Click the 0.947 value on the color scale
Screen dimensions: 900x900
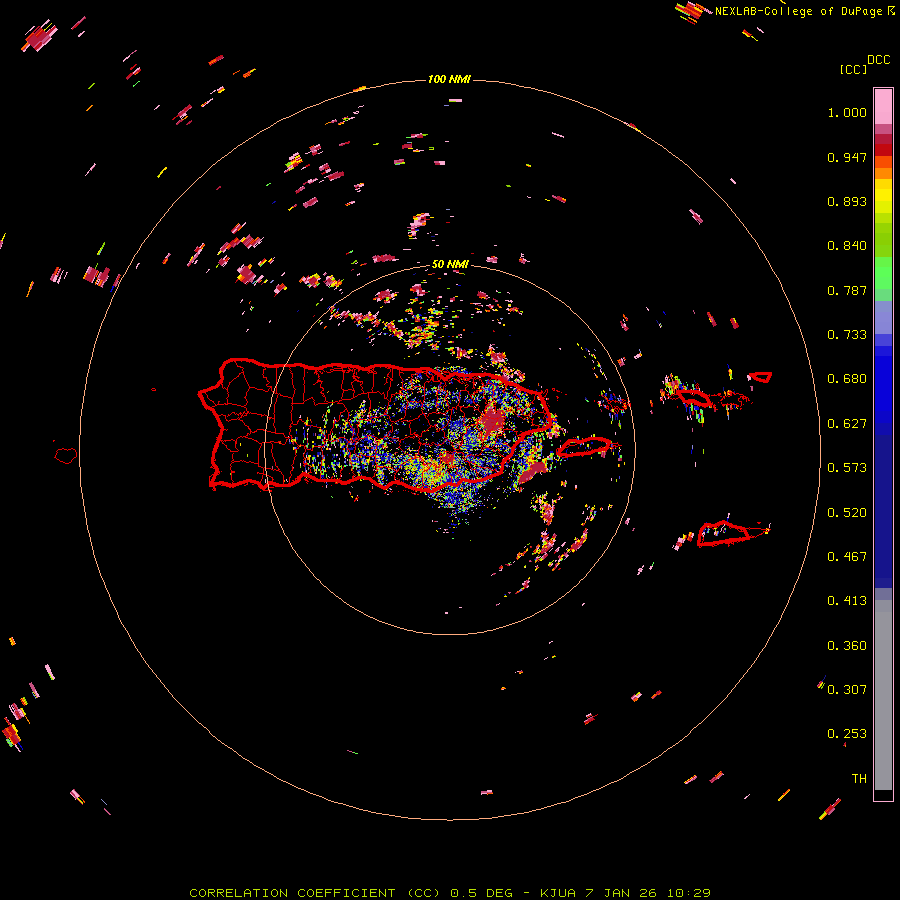click(x=847, y=157)
